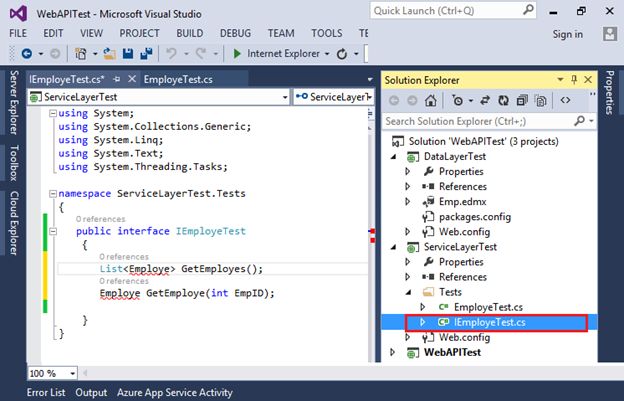Open the Server Explorer side tab
This screenshot has height=401, width=624.
pos(14,102)
